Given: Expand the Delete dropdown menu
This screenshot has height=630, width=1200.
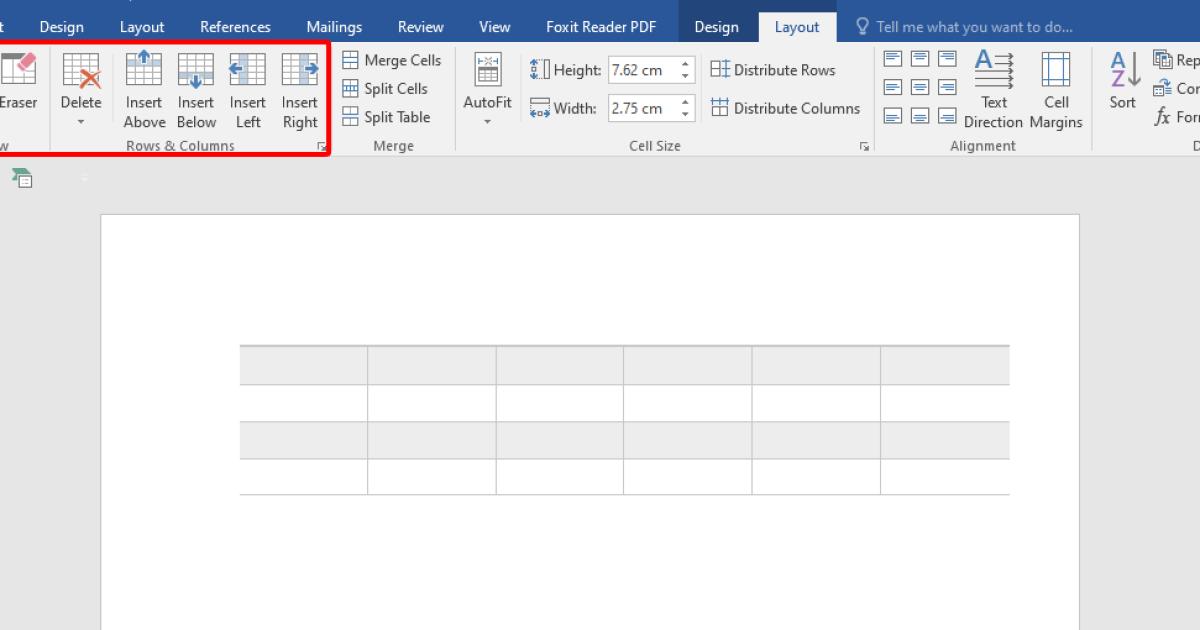Looking at the screenshot, I should pyautogui.click(x=81, y=123).
